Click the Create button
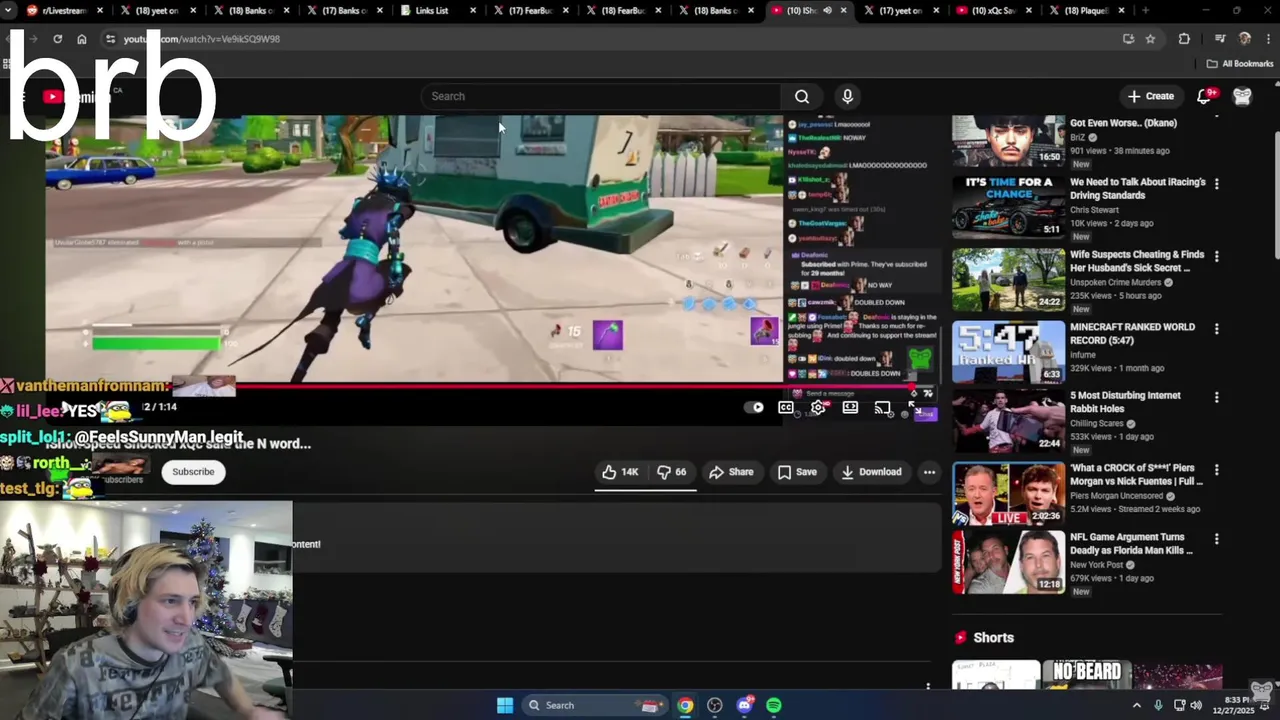The height and width of the screenshot is (720, 1280). (x=1151, y=96)
